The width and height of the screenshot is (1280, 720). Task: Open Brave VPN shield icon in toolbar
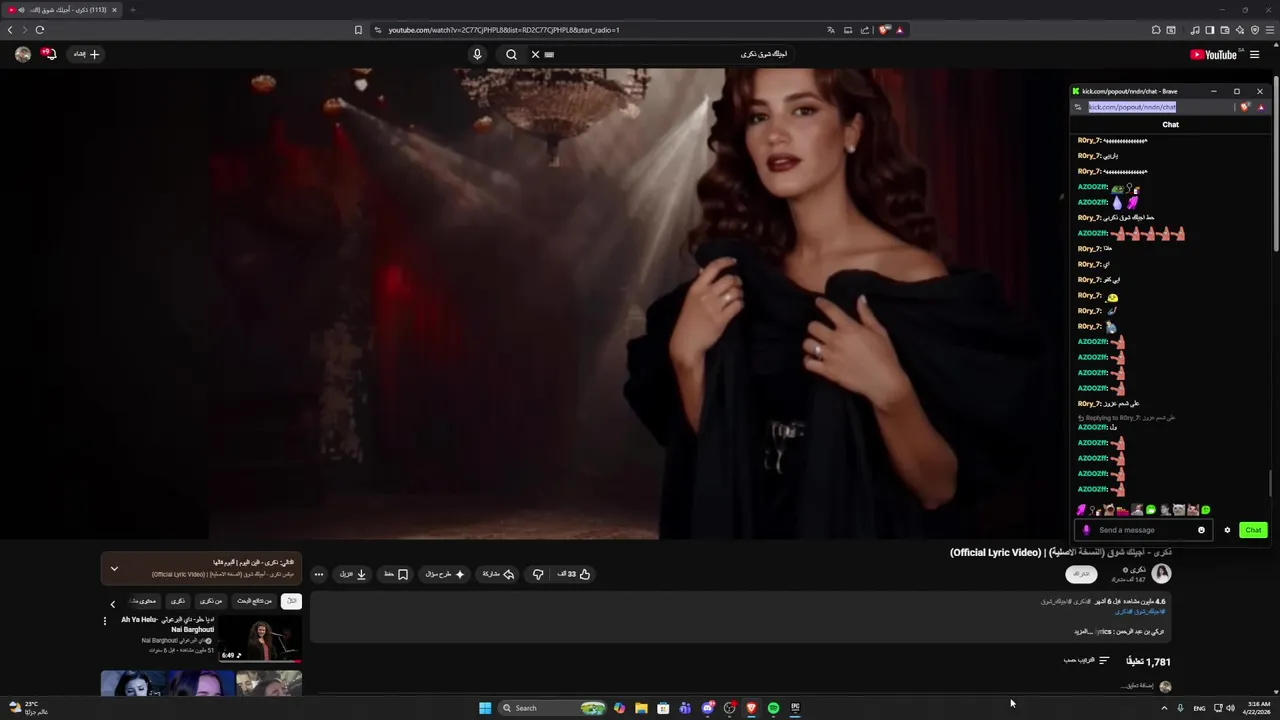[1255, 30]
